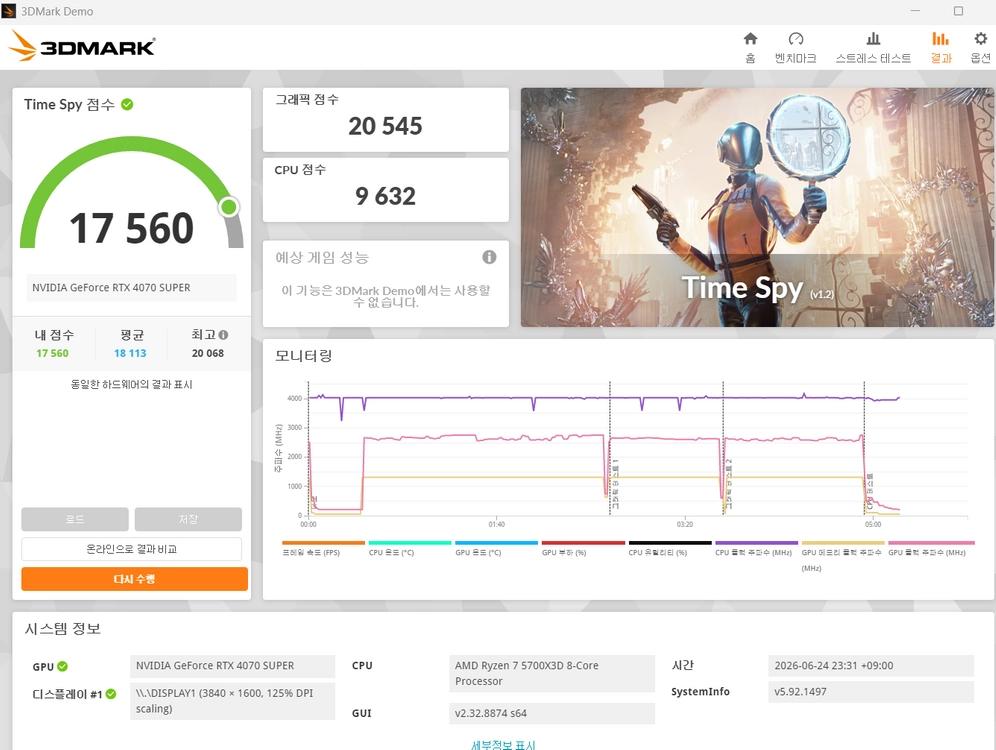
Task: Toggle the 프레임 속도 (FPS) legend swatch
Action: point(323,543)
